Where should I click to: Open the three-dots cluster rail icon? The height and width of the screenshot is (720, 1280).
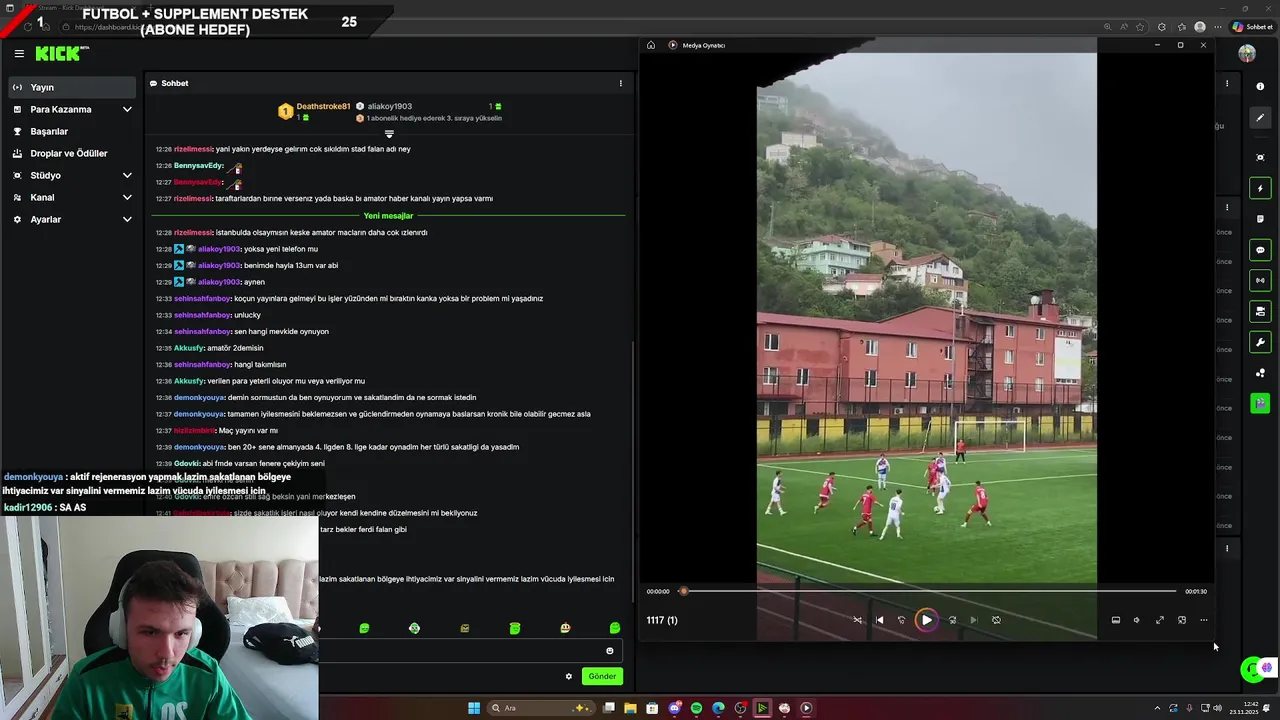pyautogui.click(x=1260, y=373)
